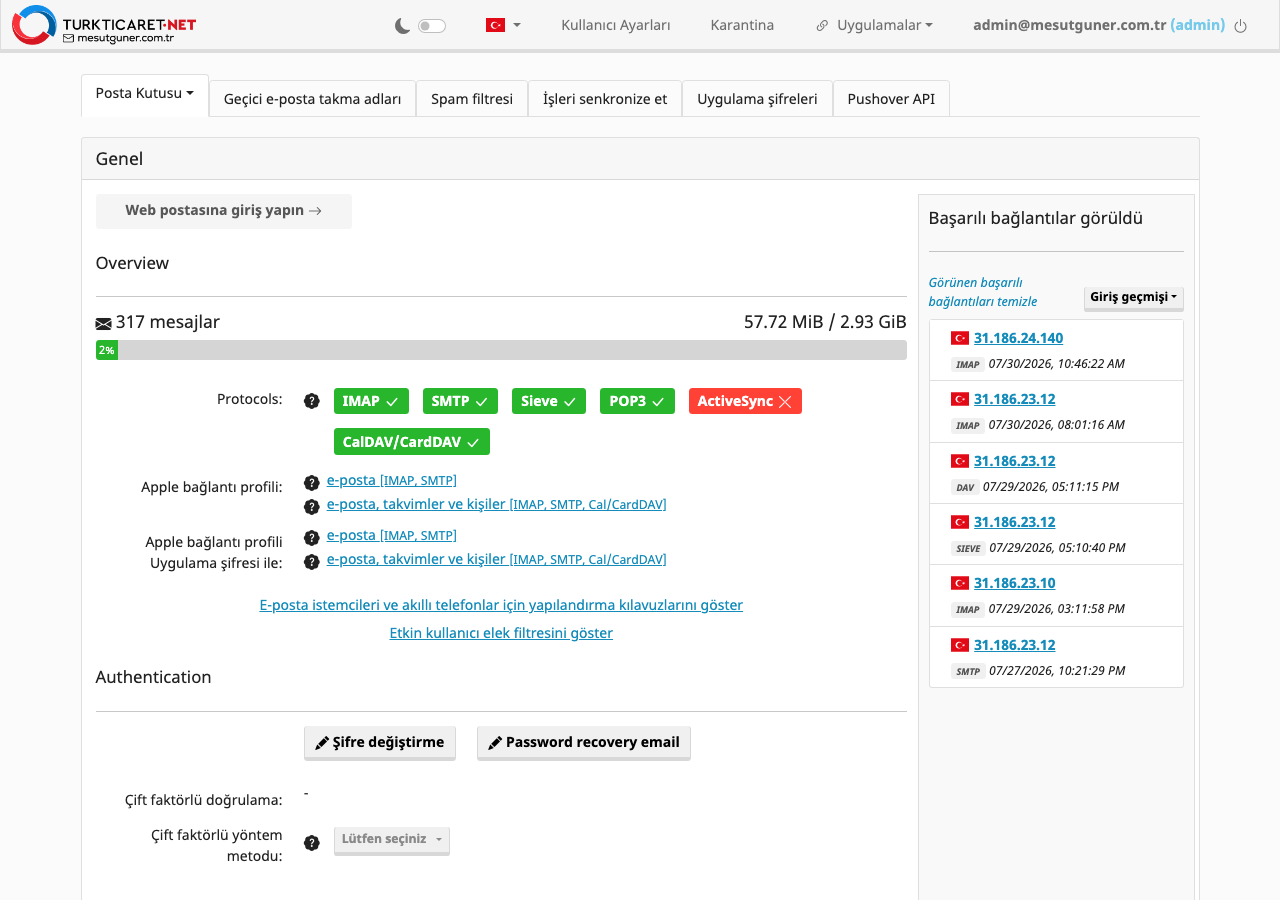This screenshot has height=900, width=1280.
Task: Open the Lütfen seçiniz dropdown
Action: (392, 840)
